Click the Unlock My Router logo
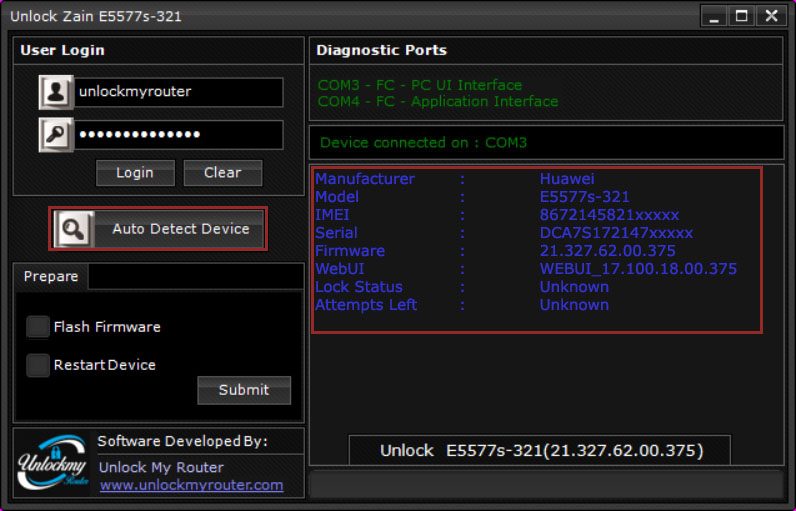Screen dimensions: 796x511 (53, 463)
